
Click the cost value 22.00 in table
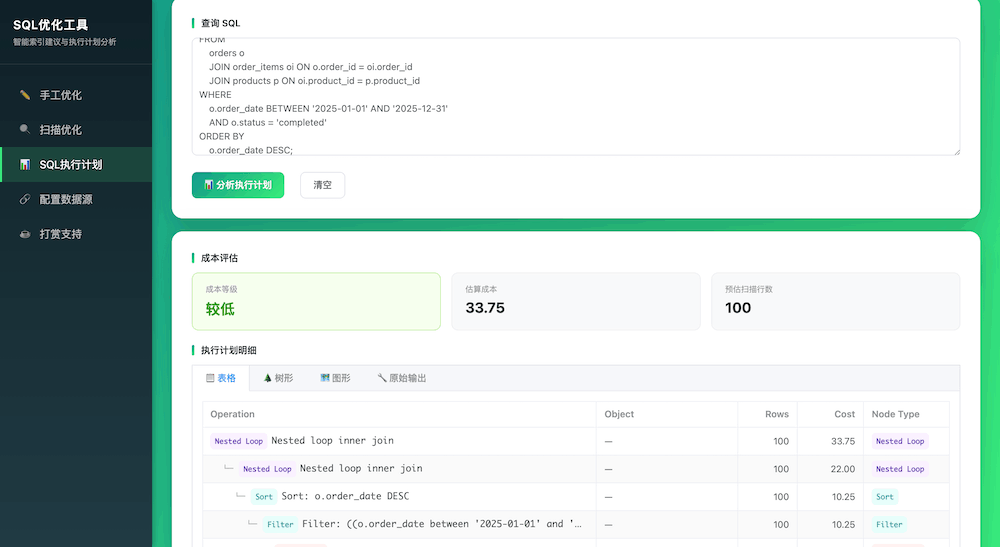click(843, 469)
